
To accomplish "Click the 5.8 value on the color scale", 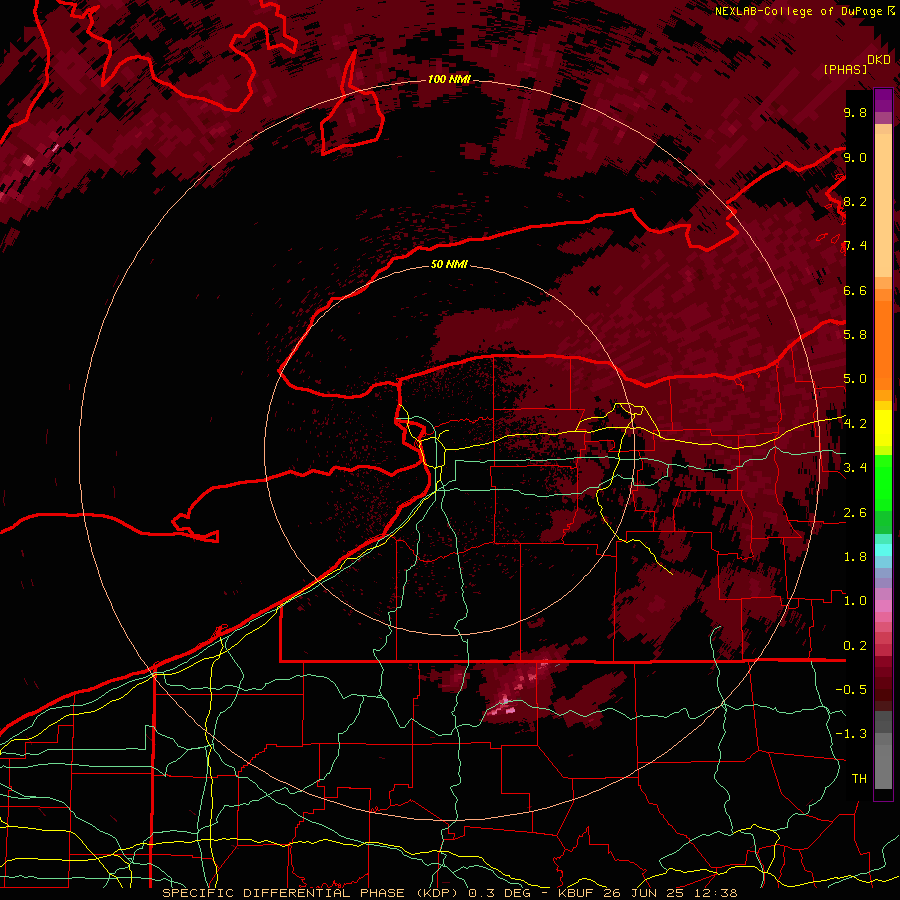I will [855, 335].
